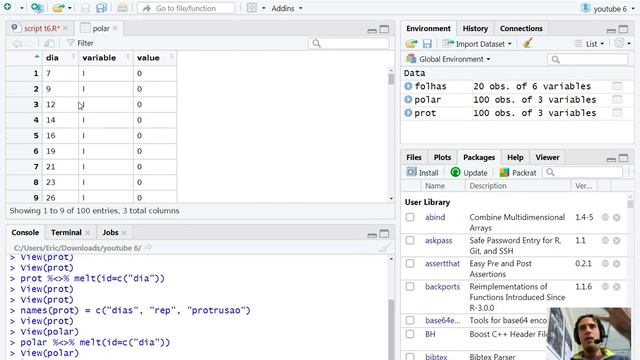Open the Files tab
This screenshot has width=640, height=360.
click(413, 157)
